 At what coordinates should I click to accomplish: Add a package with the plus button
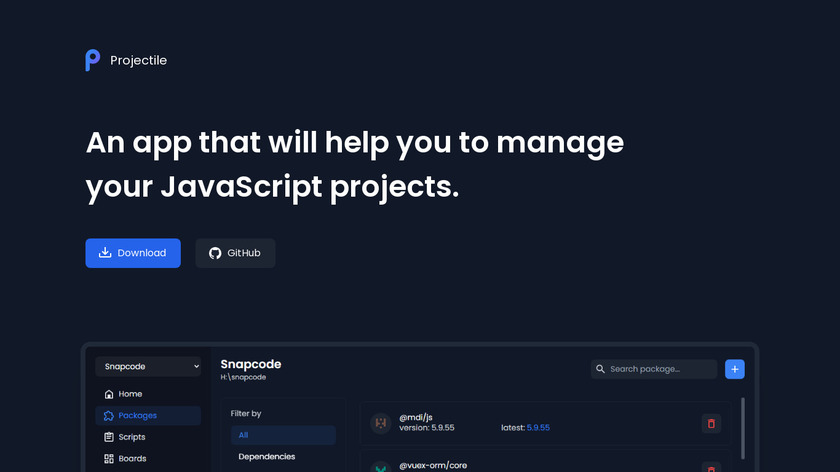coord(734,369)
